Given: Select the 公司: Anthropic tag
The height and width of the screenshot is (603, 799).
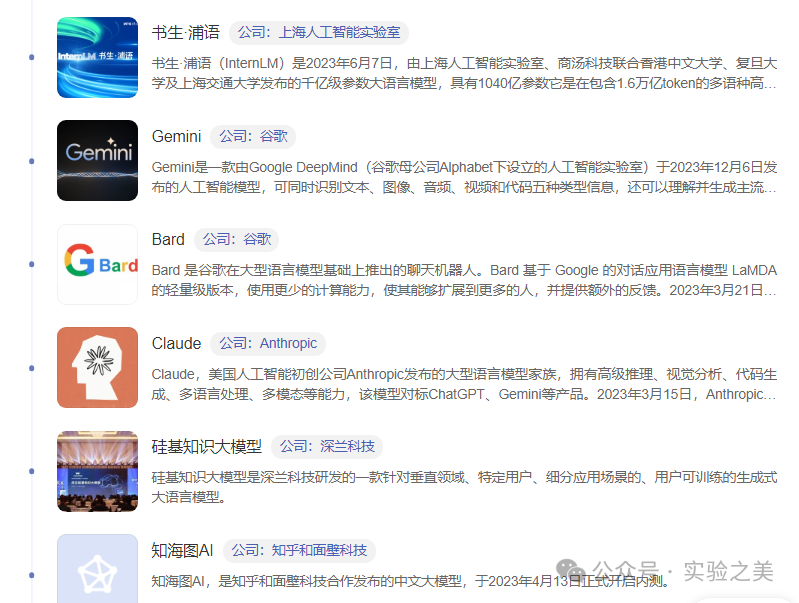Looking at the screenshot, I should 268,344.
